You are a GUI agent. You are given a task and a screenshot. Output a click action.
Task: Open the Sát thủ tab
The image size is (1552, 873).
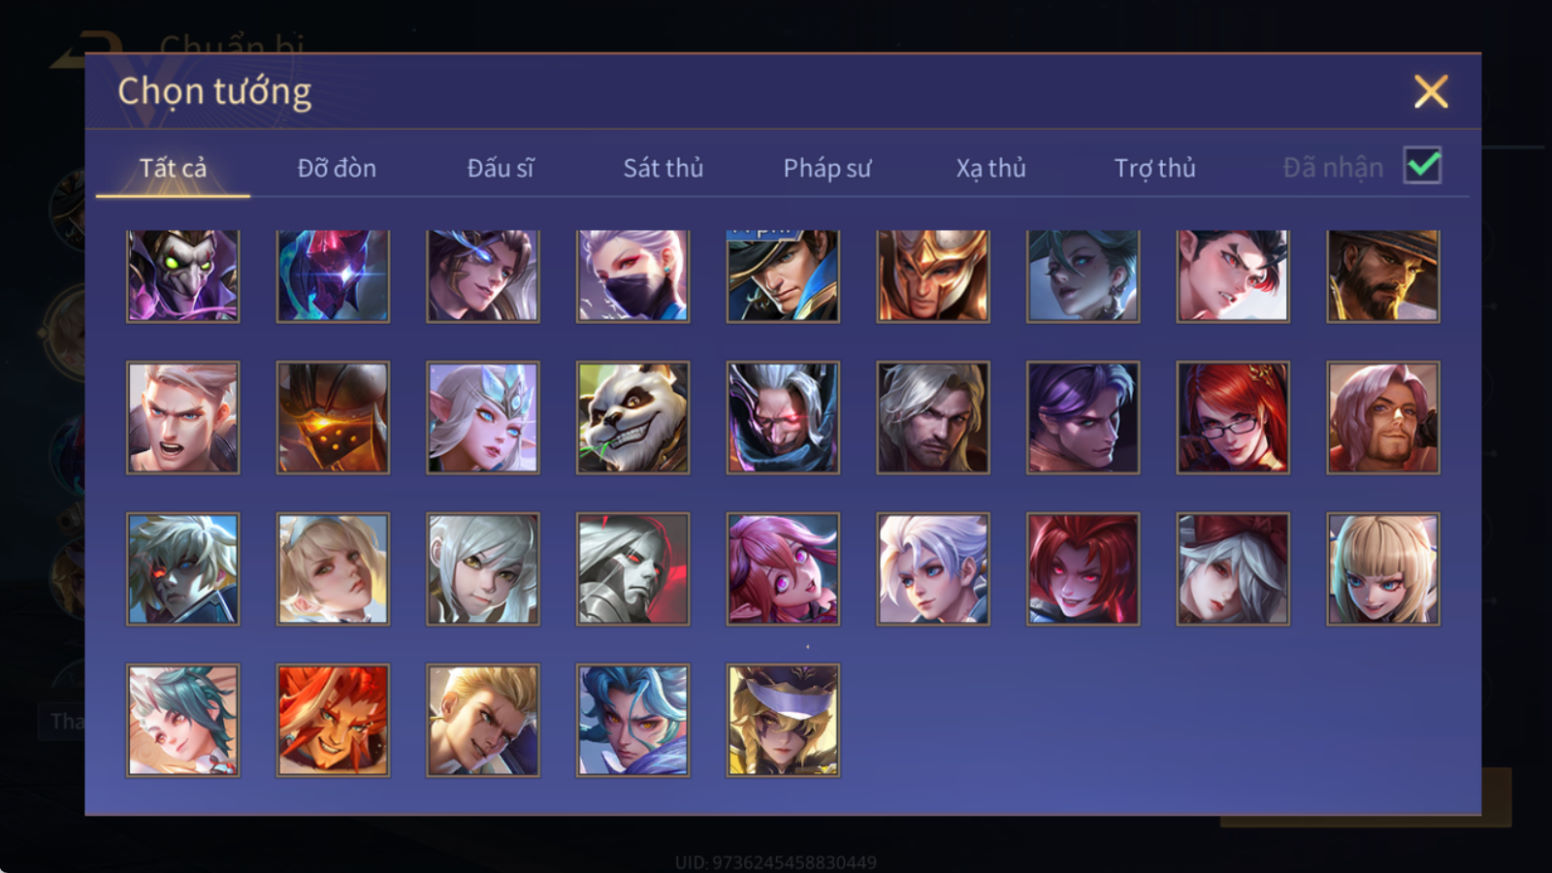(663, 168)
